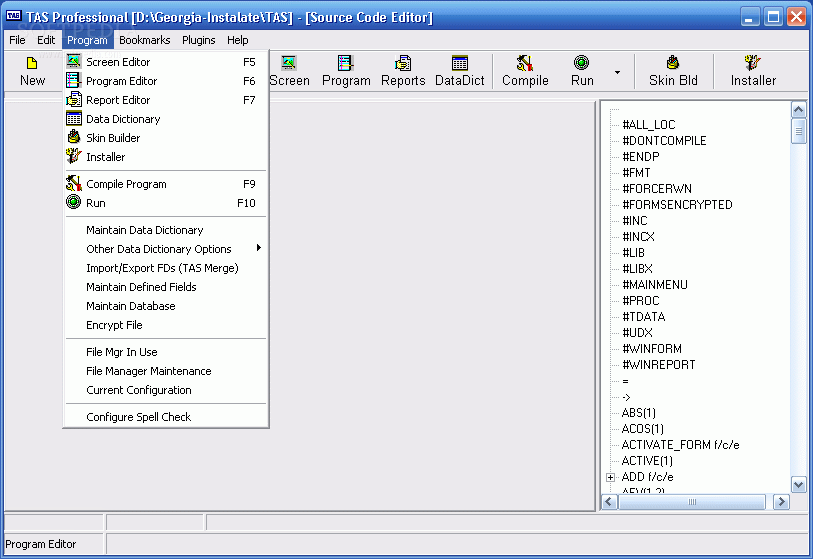Select #DONTCOMPILE in the command list

[664, 141]
